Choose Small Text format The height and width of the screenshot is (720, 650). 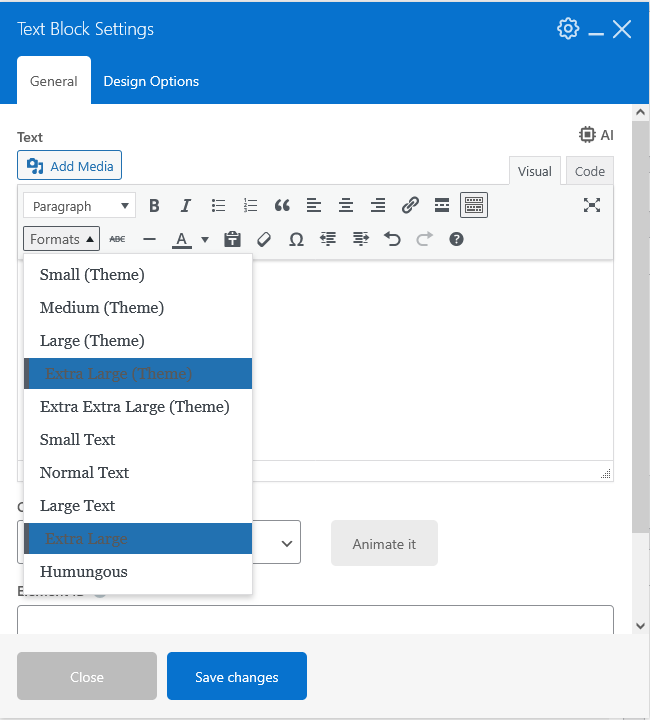[x=138, y=439]
